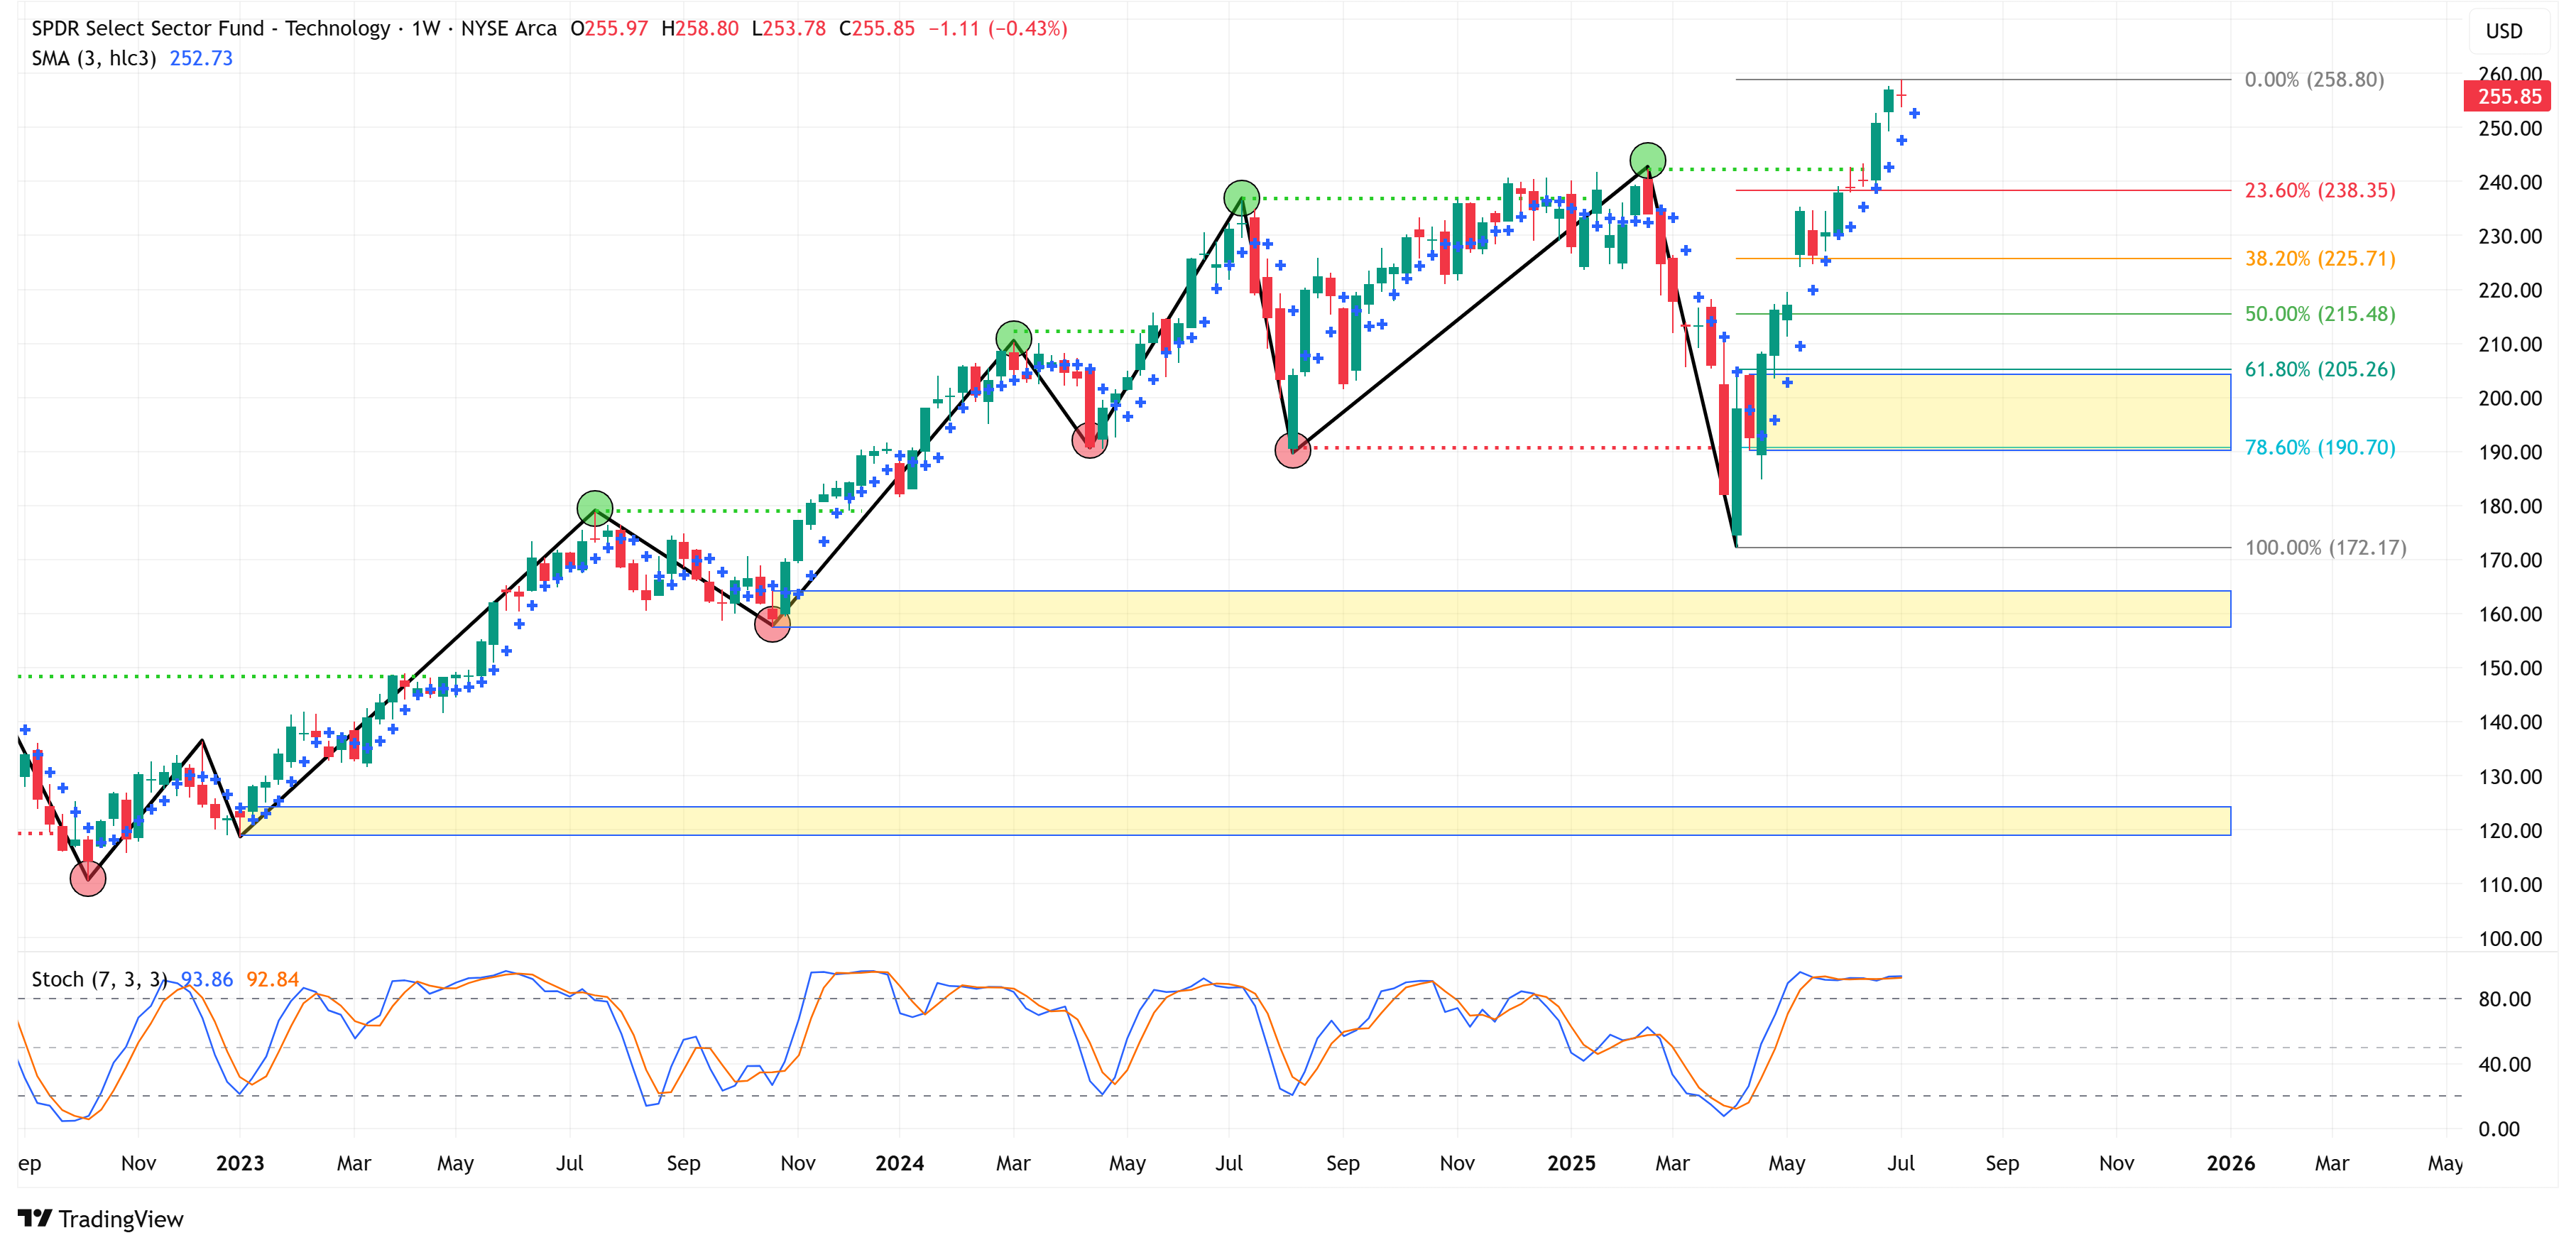The image size is (2576, 1250).
Task: Select the 100.00% (172.17) Fibonacci level label
Action: 2325,547
